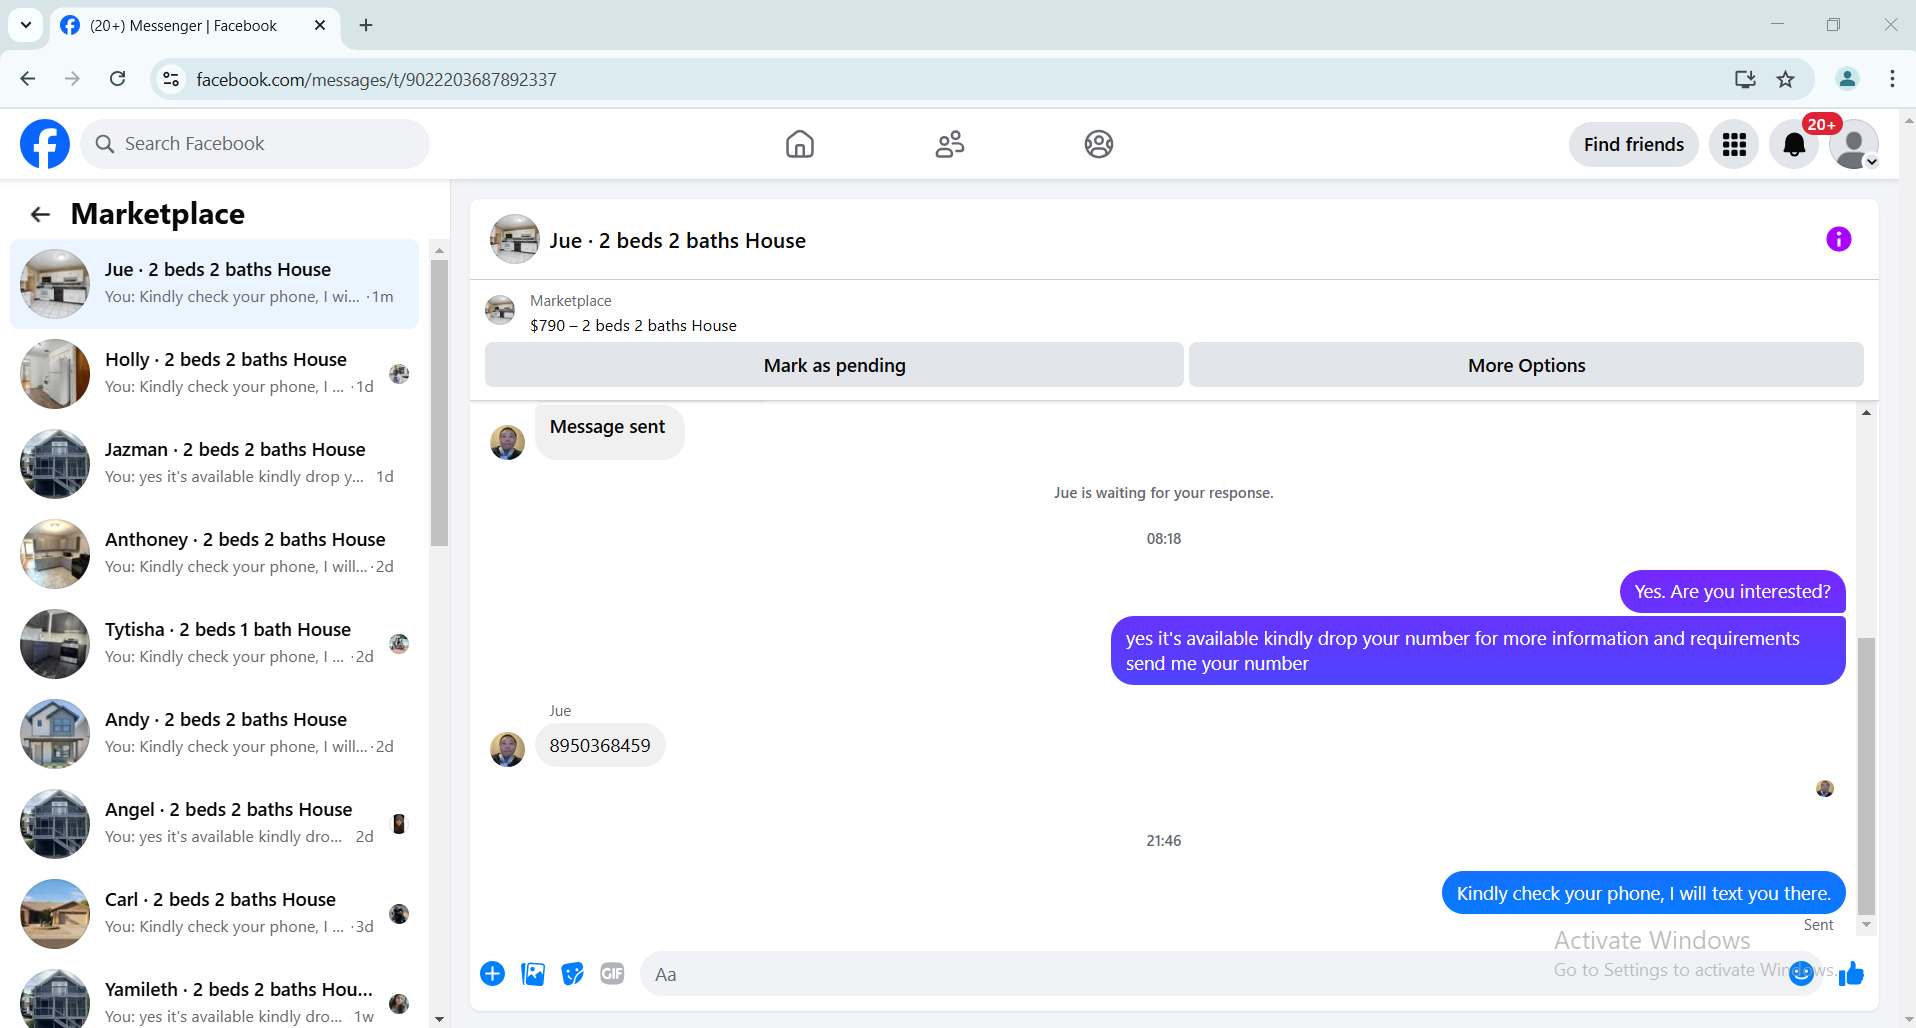Open Carl conversation in chat list
Viewport: 1916px width, 1028px height.
[214, 914]
